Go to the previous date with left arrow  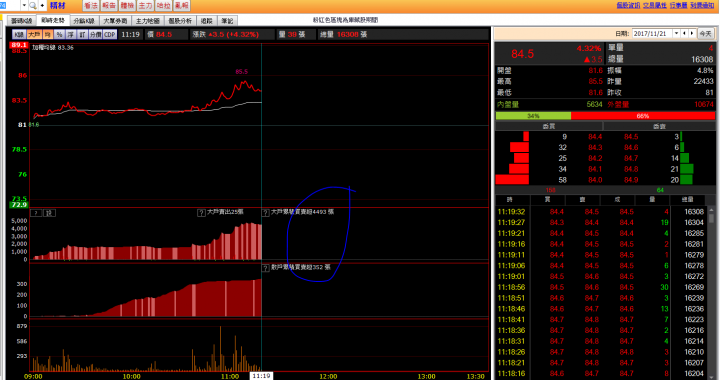[x=685, y=34]
